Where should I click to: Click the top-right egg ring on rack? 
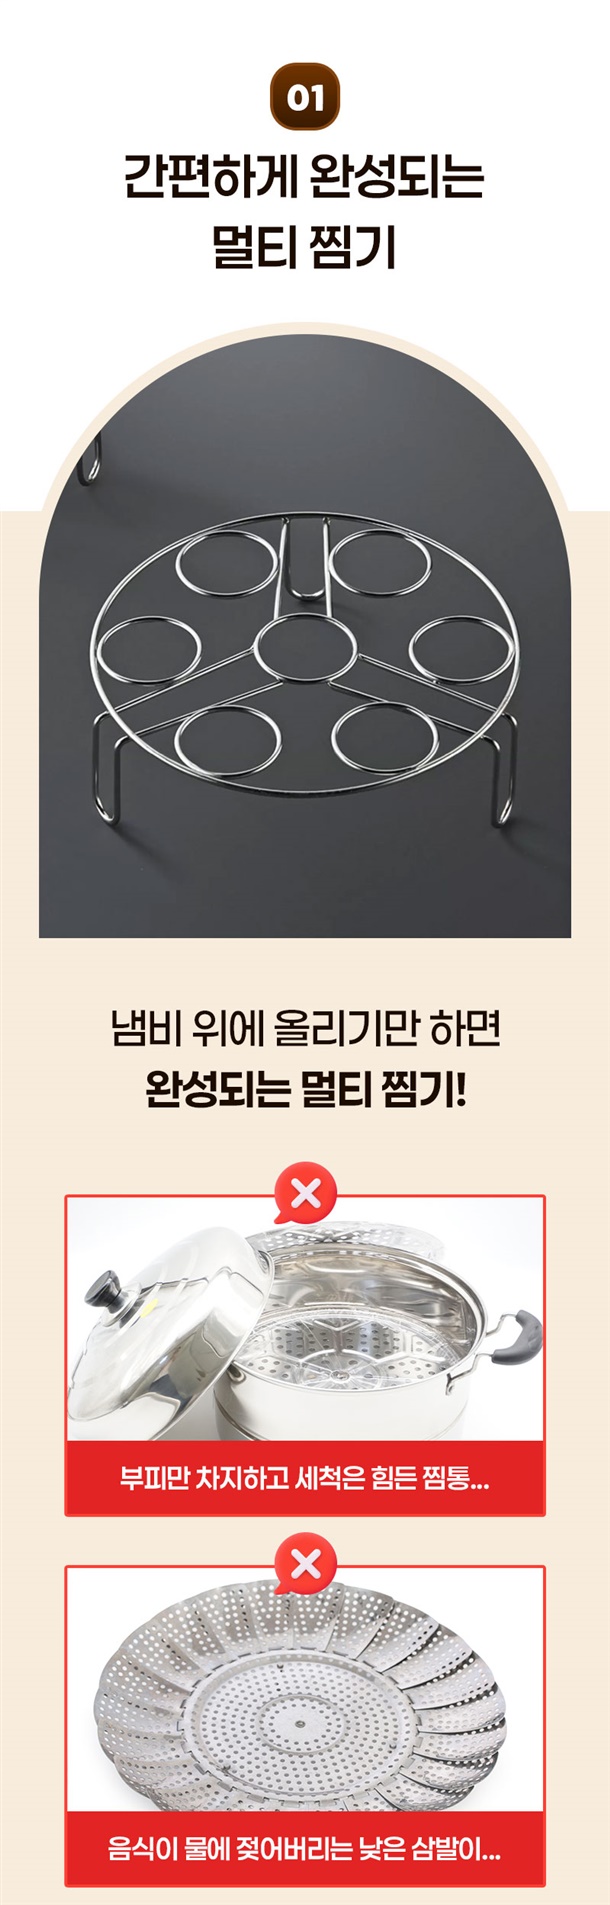coord(383,561)
